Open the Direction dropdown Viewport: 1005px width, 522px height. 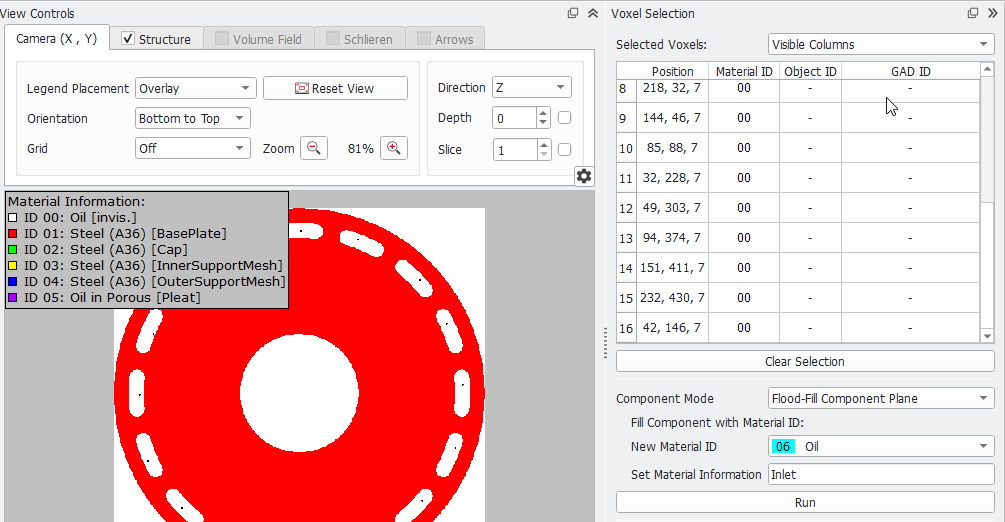[x=531, y=87]
